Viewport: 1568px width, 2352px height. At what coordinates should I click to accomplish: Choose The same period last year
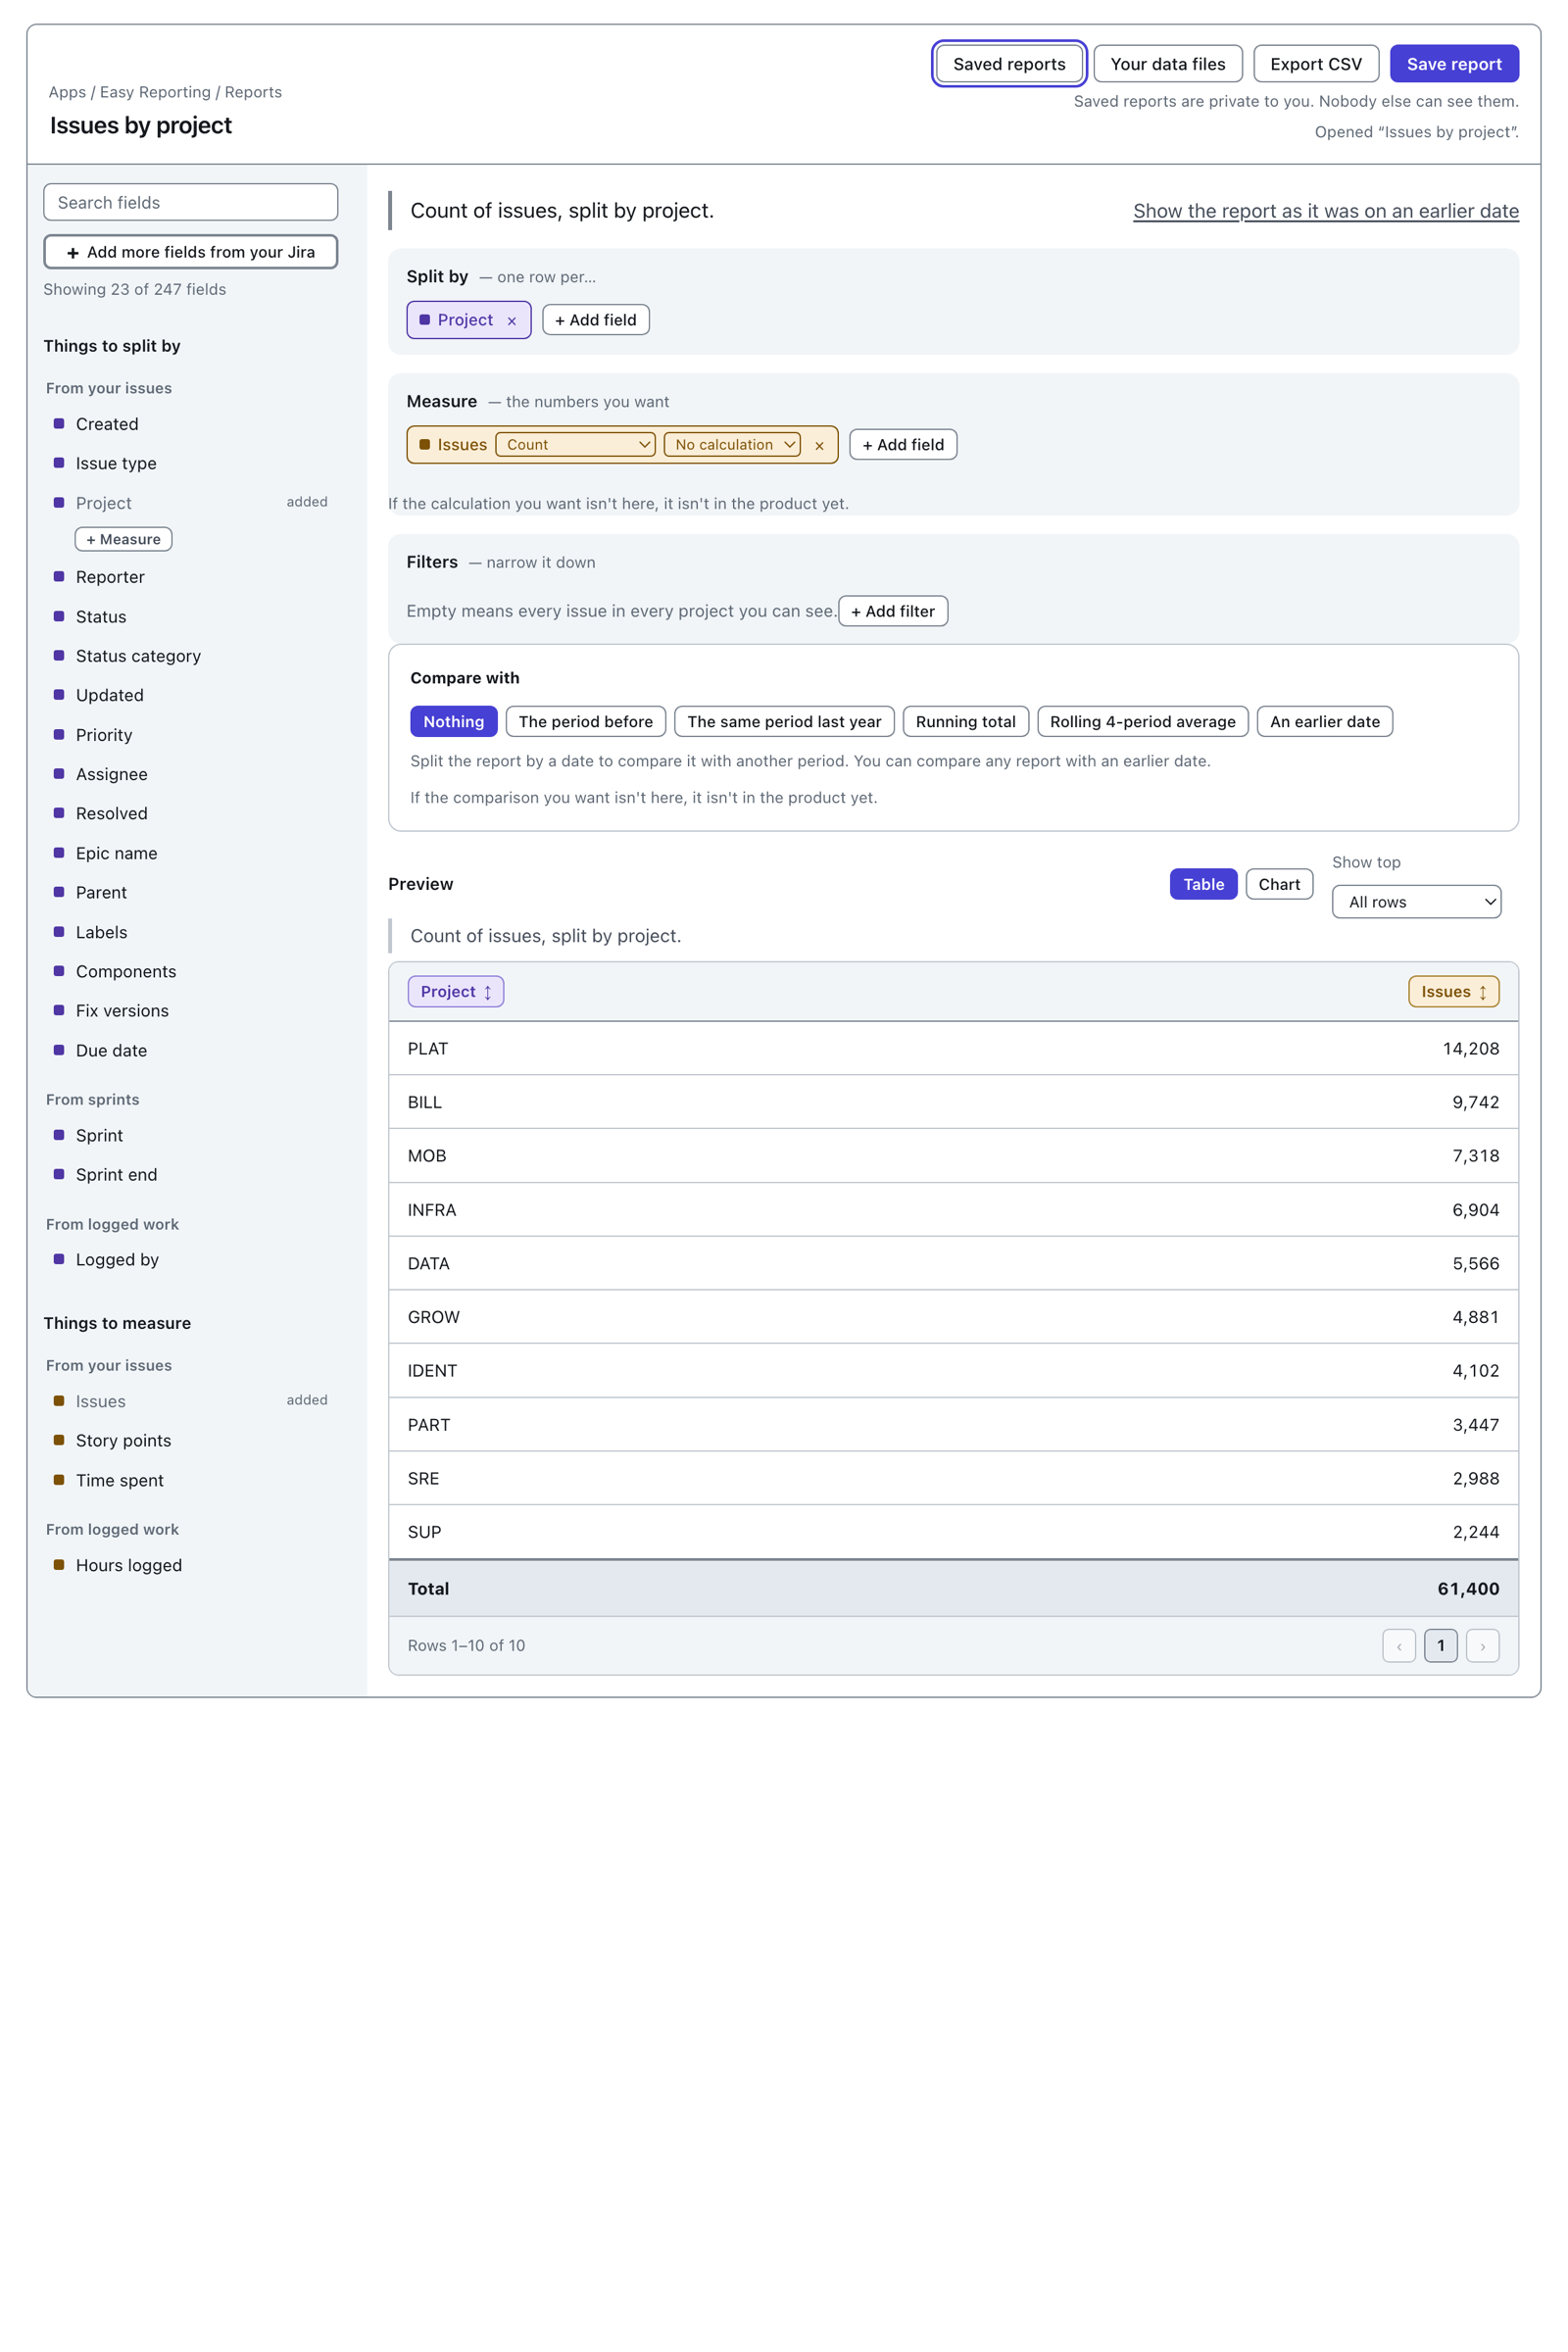784,722
